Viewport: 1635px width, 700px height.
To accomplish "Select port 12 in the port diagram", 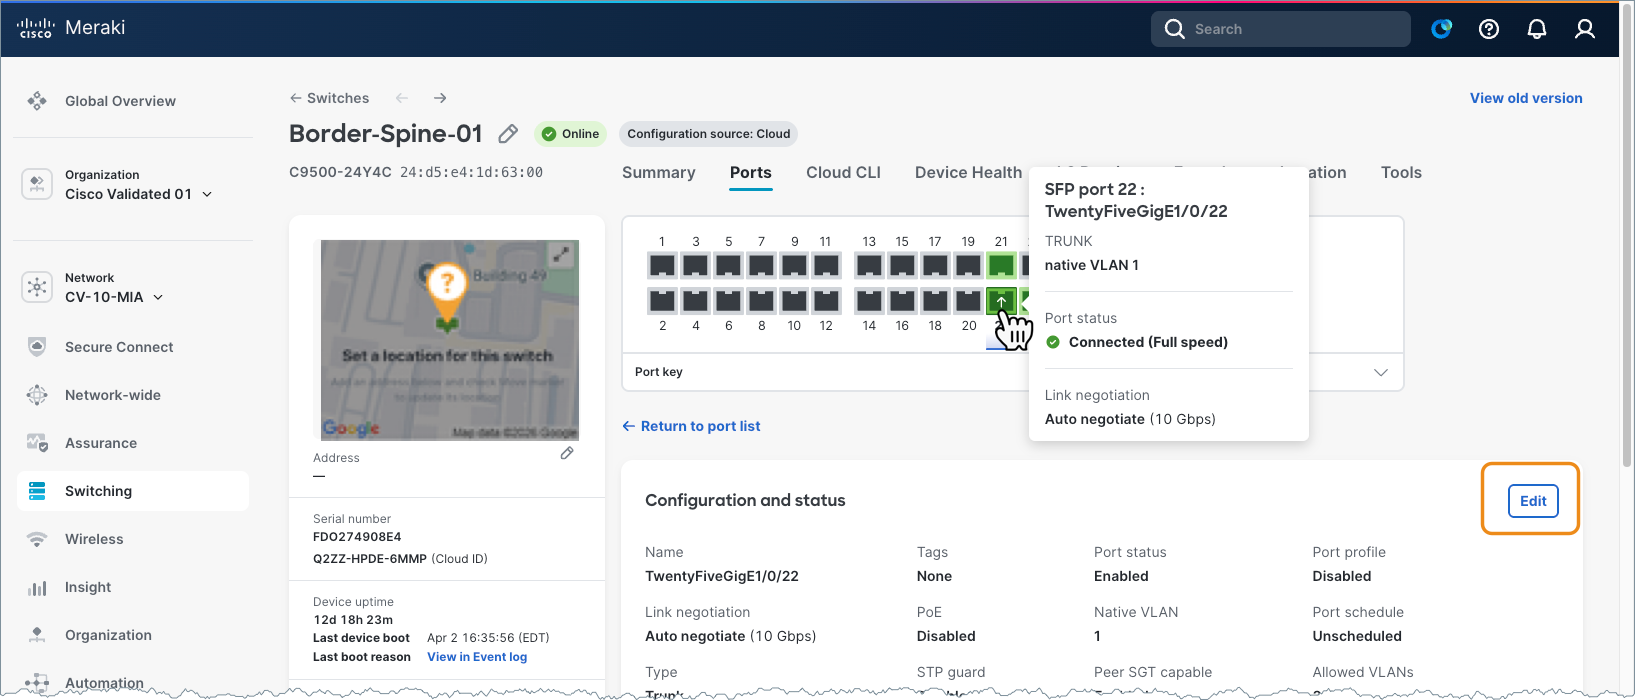I will tap(826, 300).
